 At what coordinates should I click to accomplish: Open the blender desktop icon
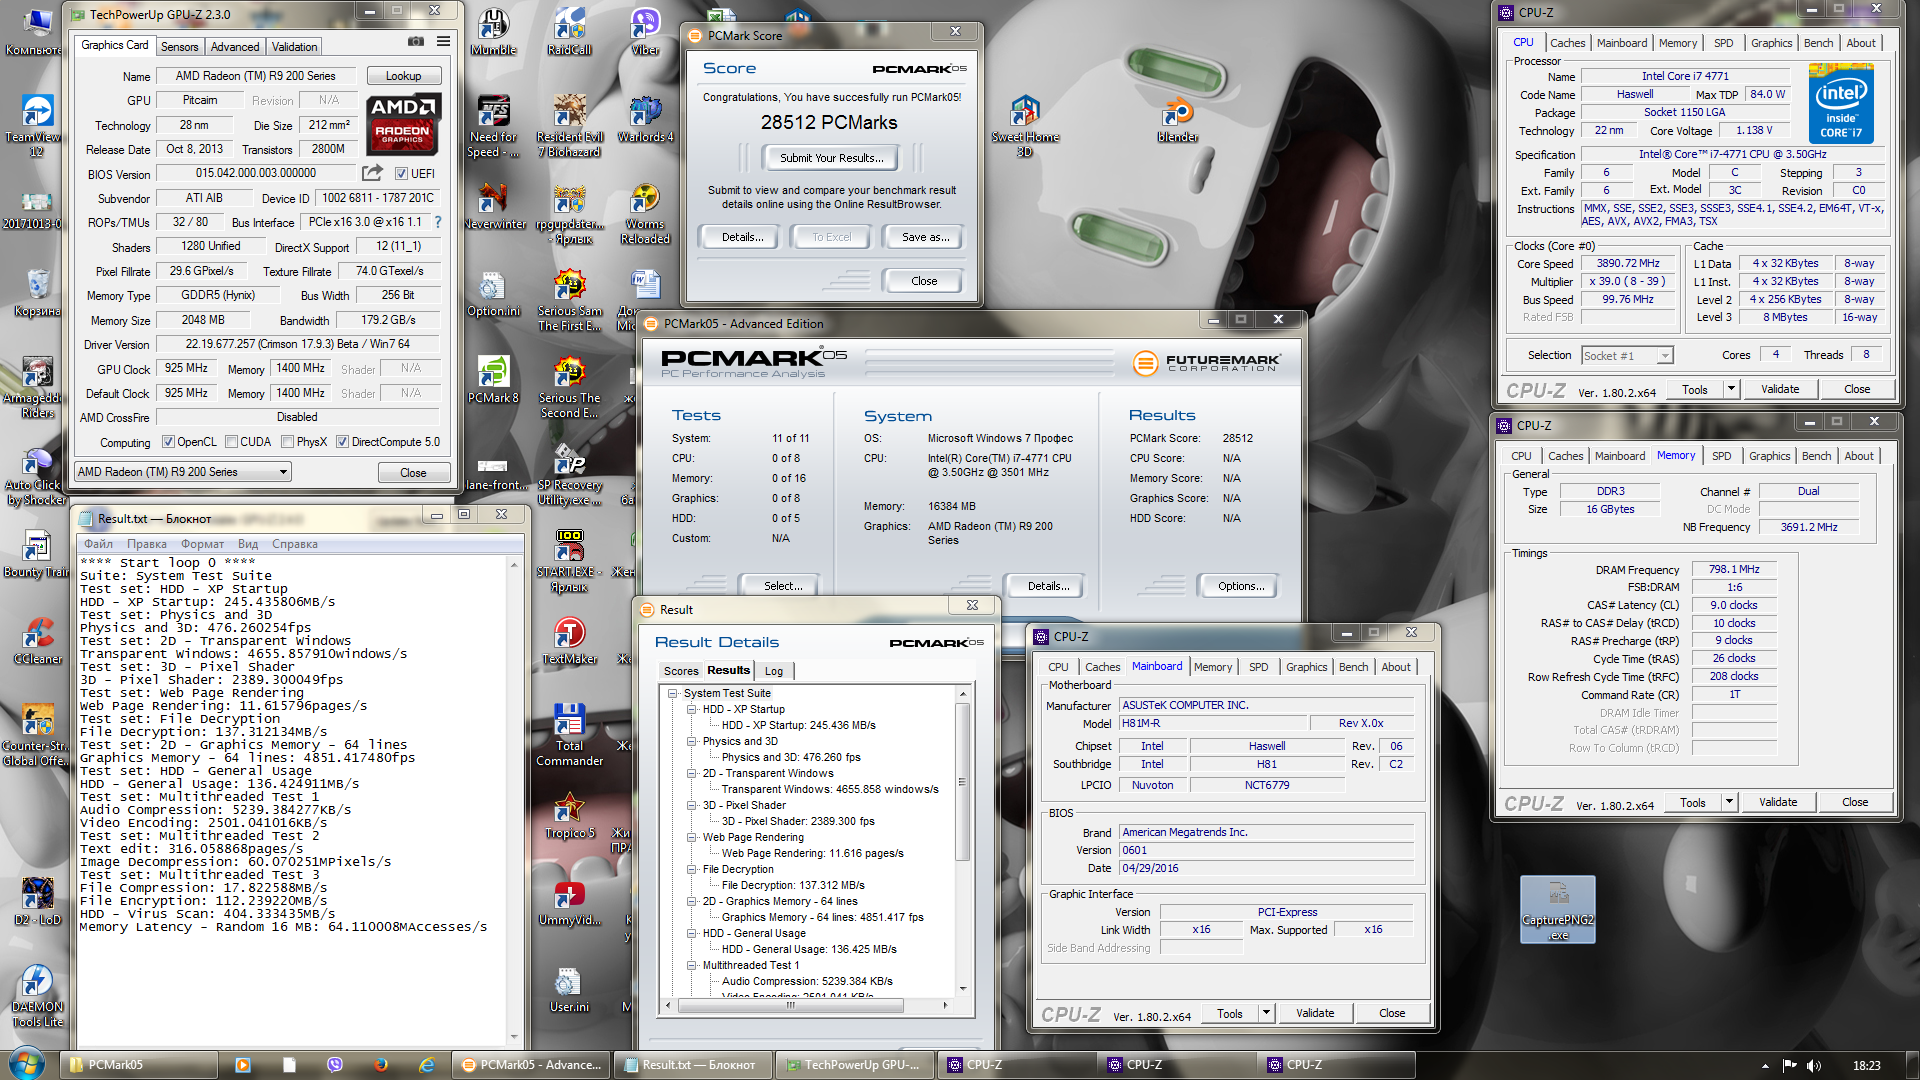pos(1178,118)
